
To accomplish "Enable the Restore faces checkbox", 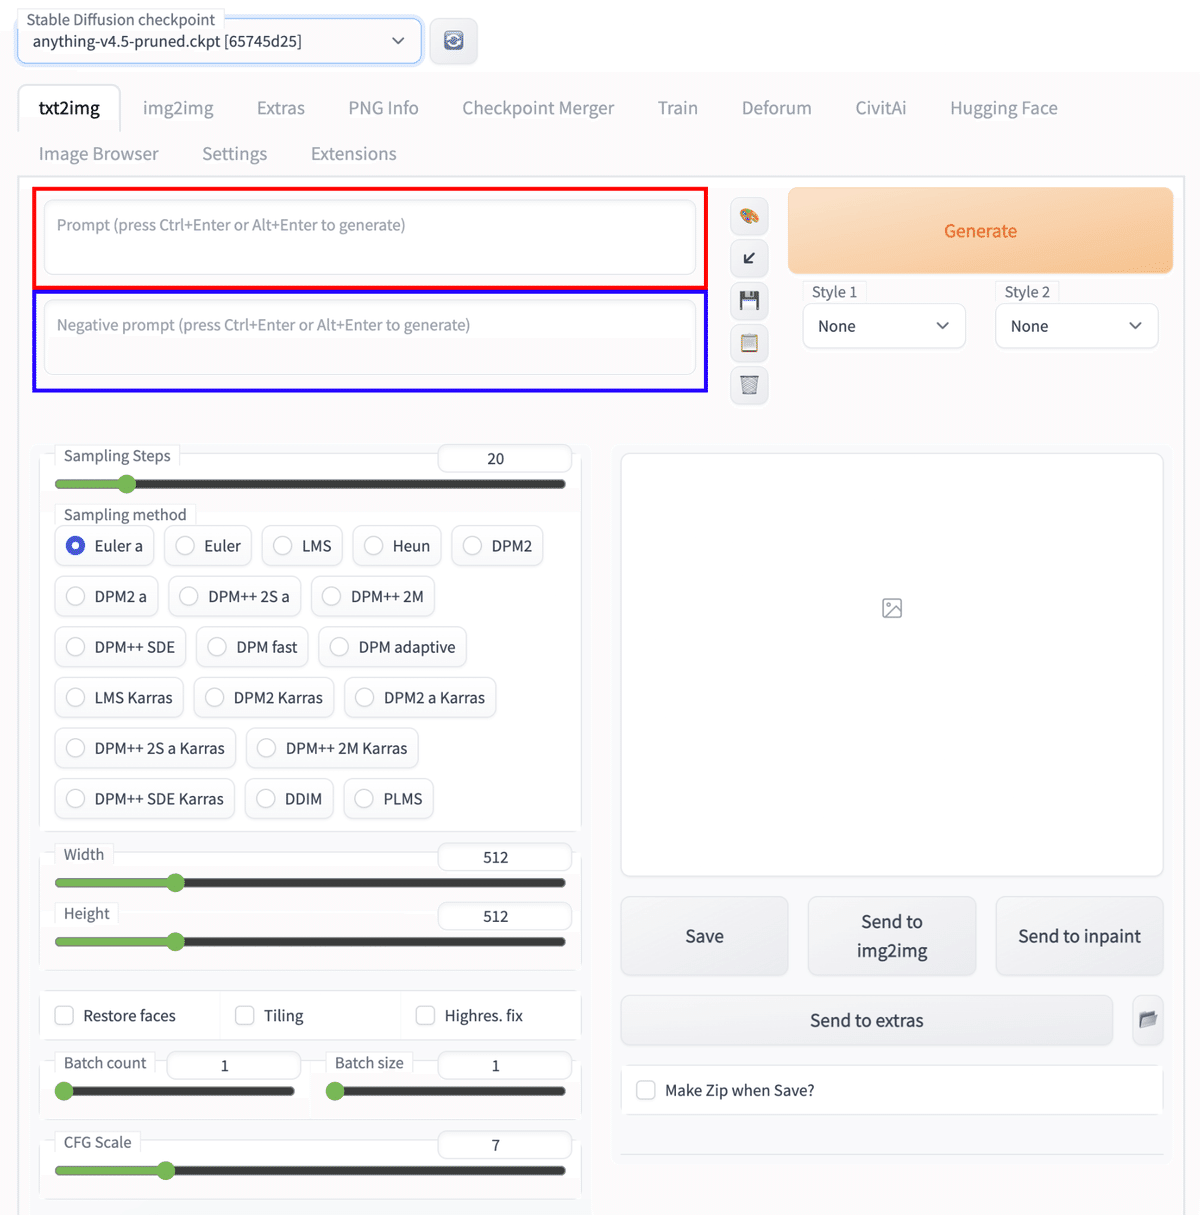I will coord(64,1016).
